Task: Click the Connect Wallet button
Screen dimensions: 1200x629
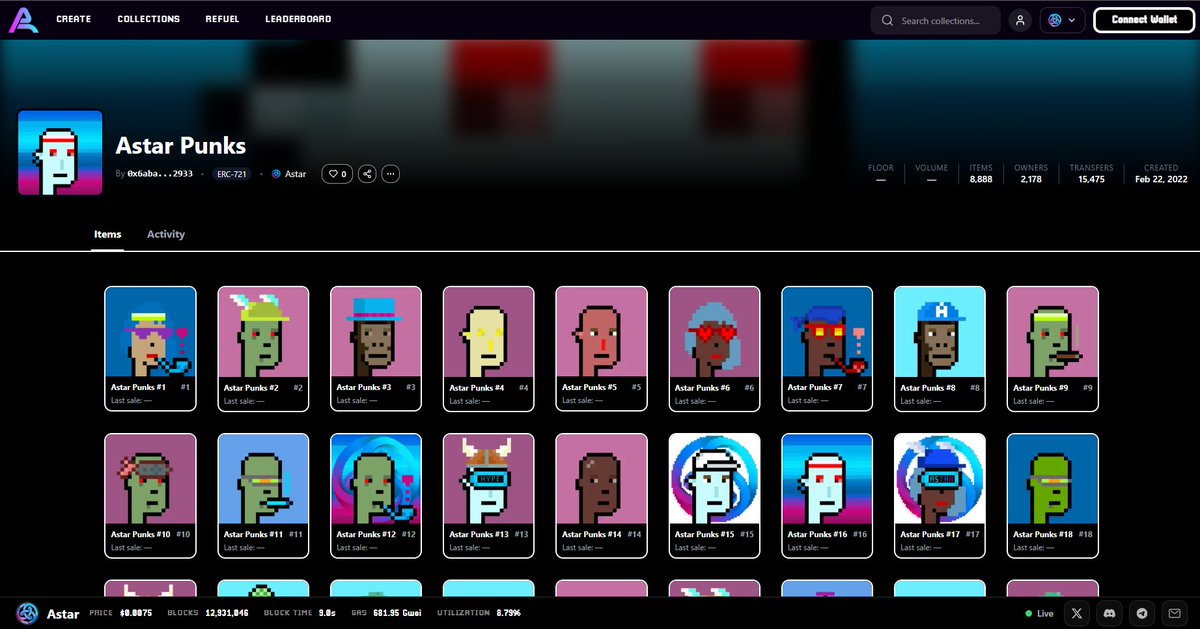Action: [1144, 20]
